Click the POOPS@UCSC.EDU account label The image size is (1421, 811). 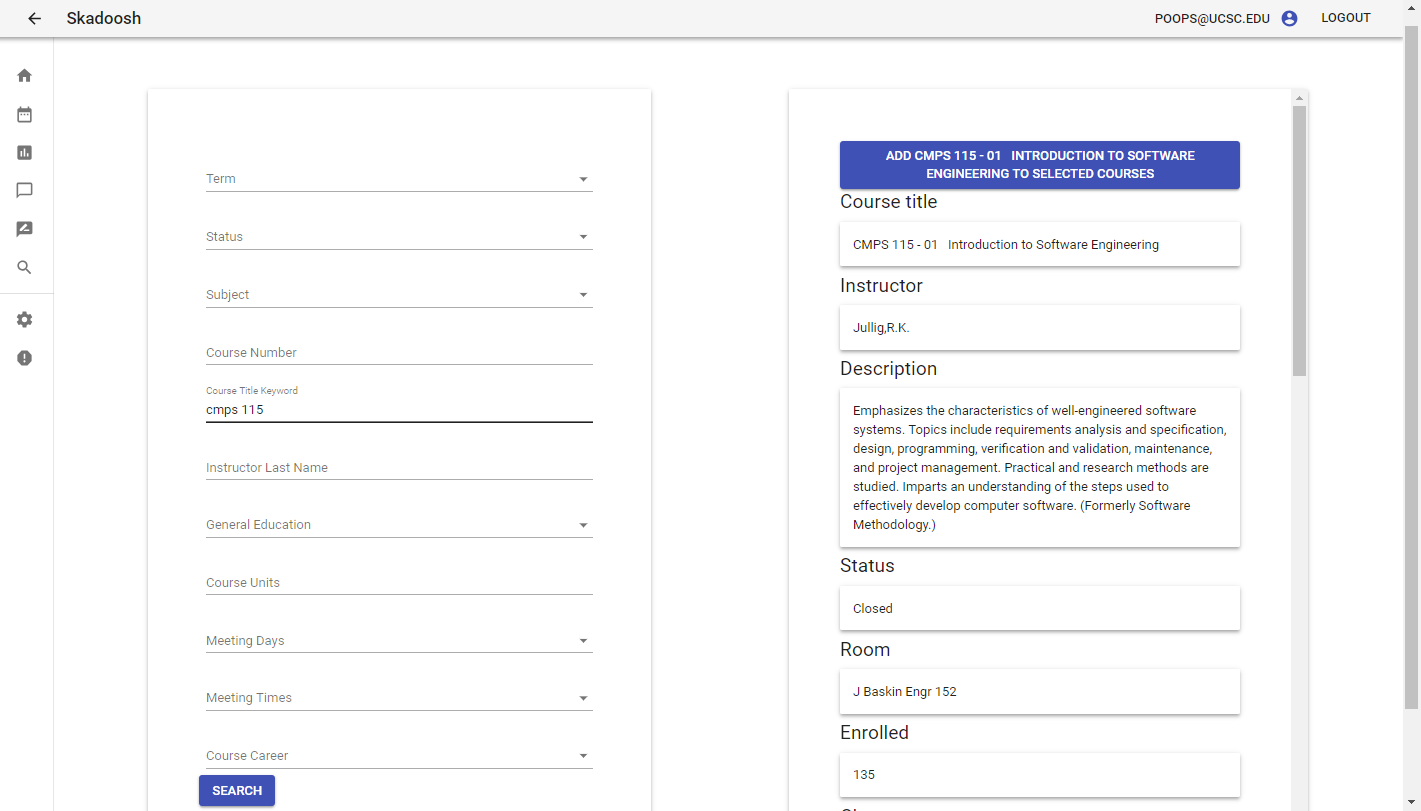coord(1212,18)
